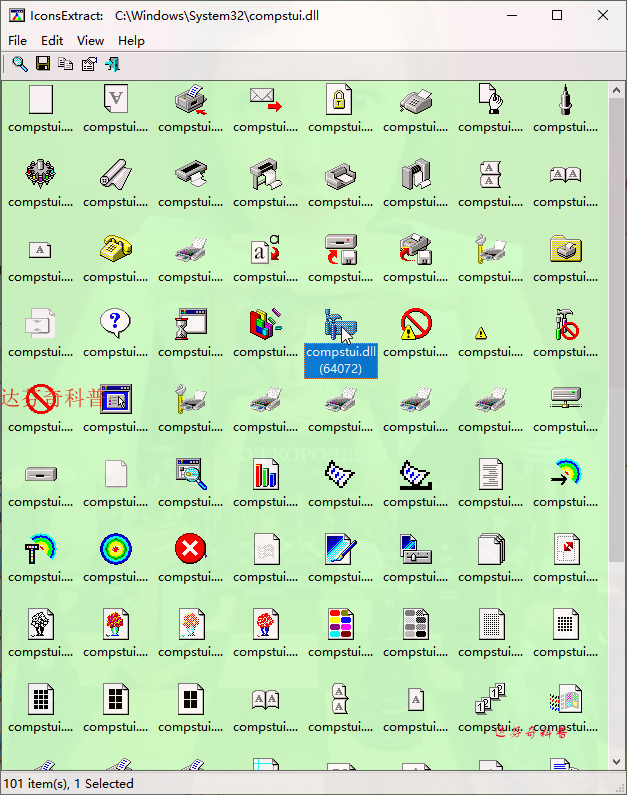Select the padlock document icon
Screen dimensions: 627x795
339,99
